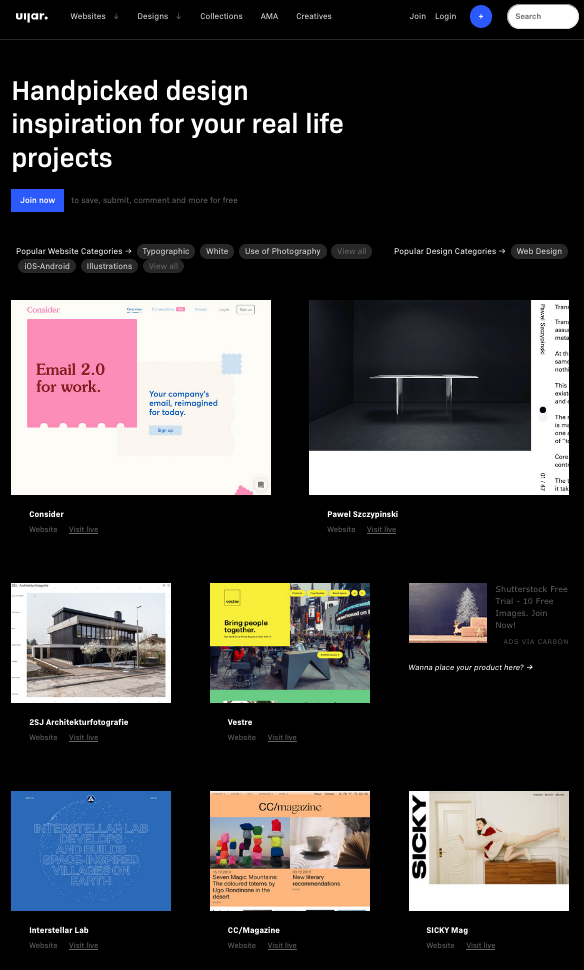584x970 pixels.
Task: Open the Pawel Szczypinski website thumbnail
Action: (439, 397)
